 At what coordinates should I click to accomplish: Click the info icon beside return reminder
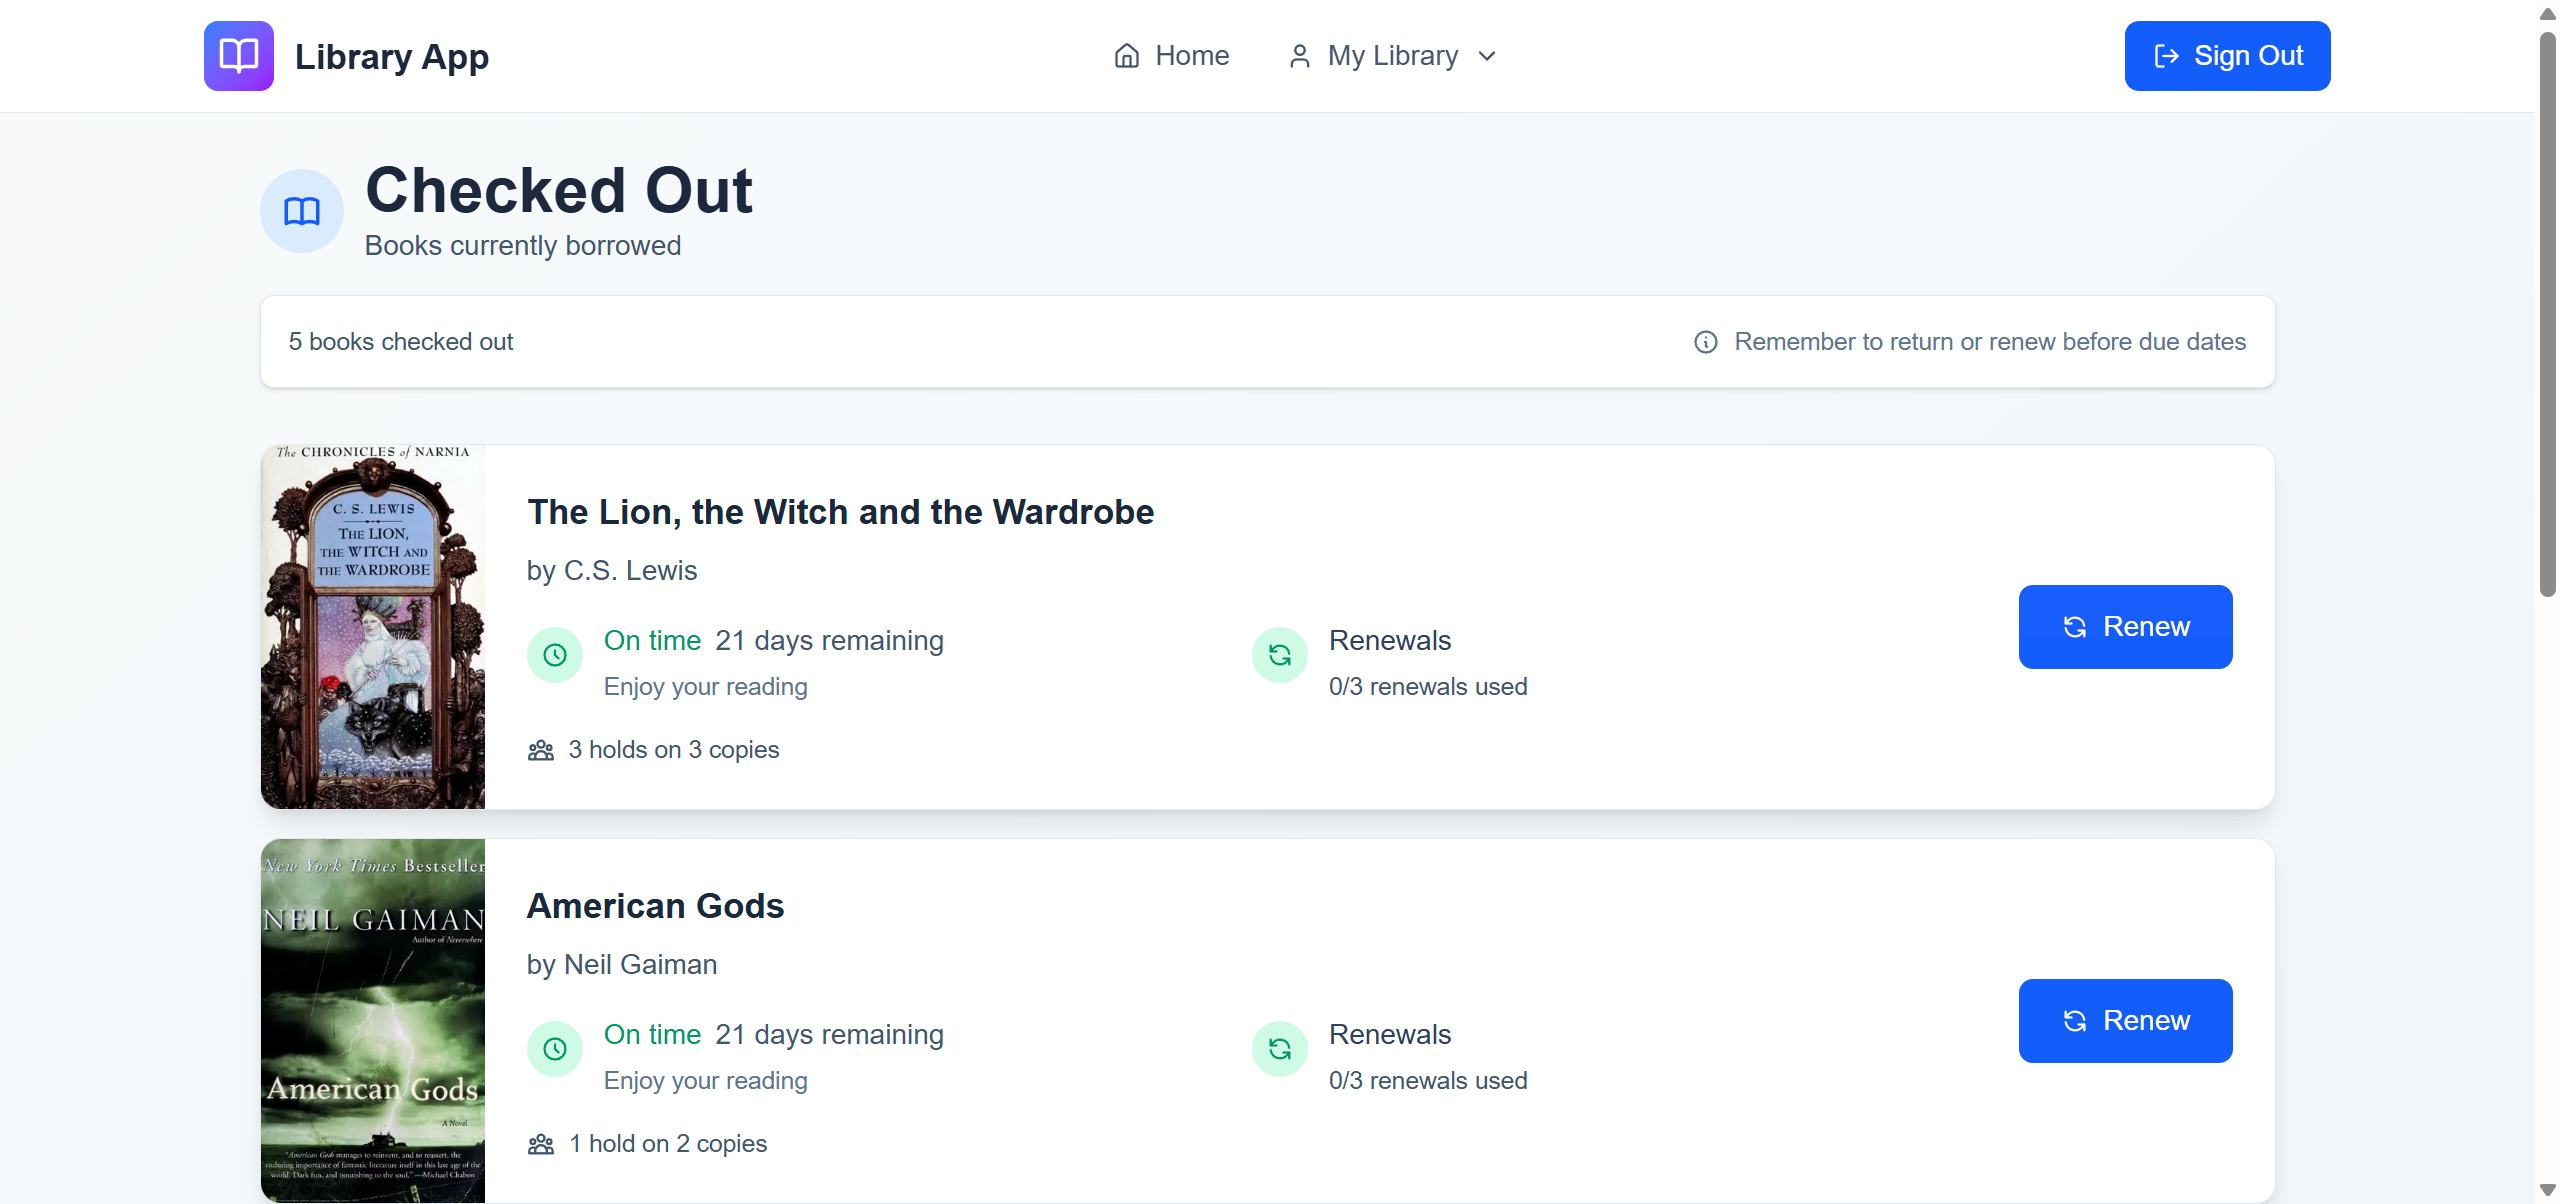(x=1705, y=342)
